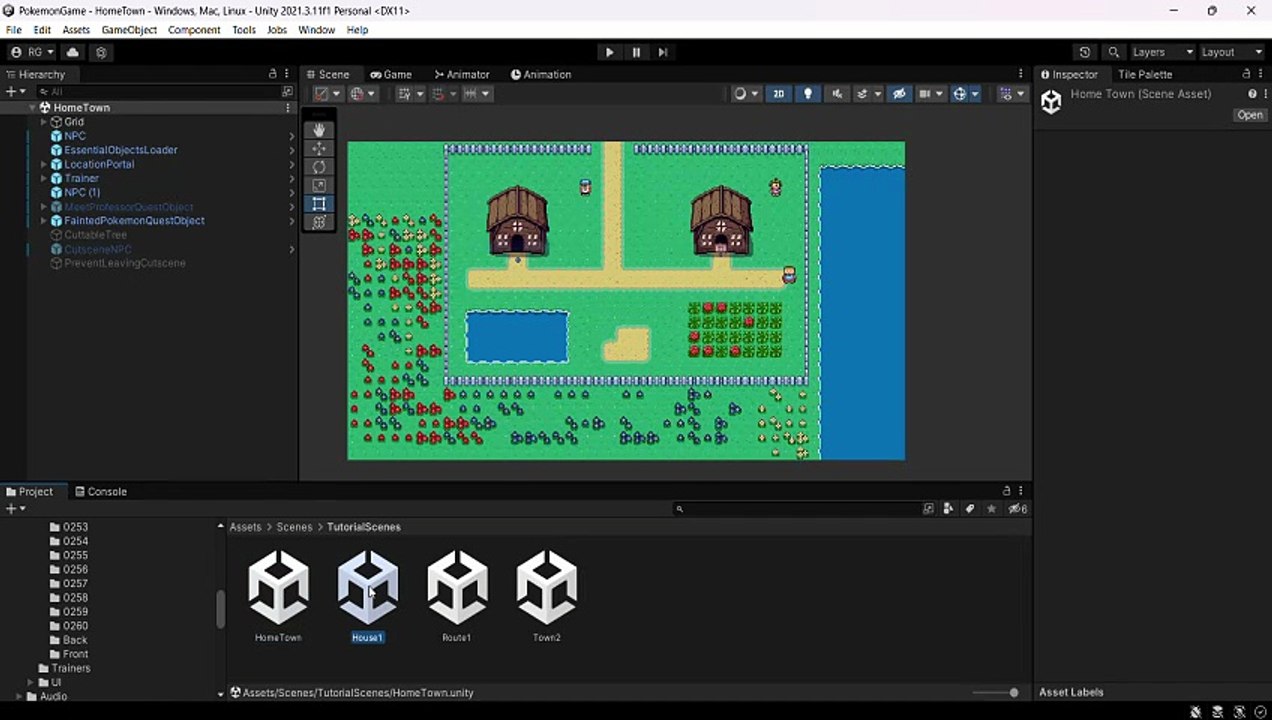Click favorites star icon in Project
The image size is (1272, 720).
991,509
